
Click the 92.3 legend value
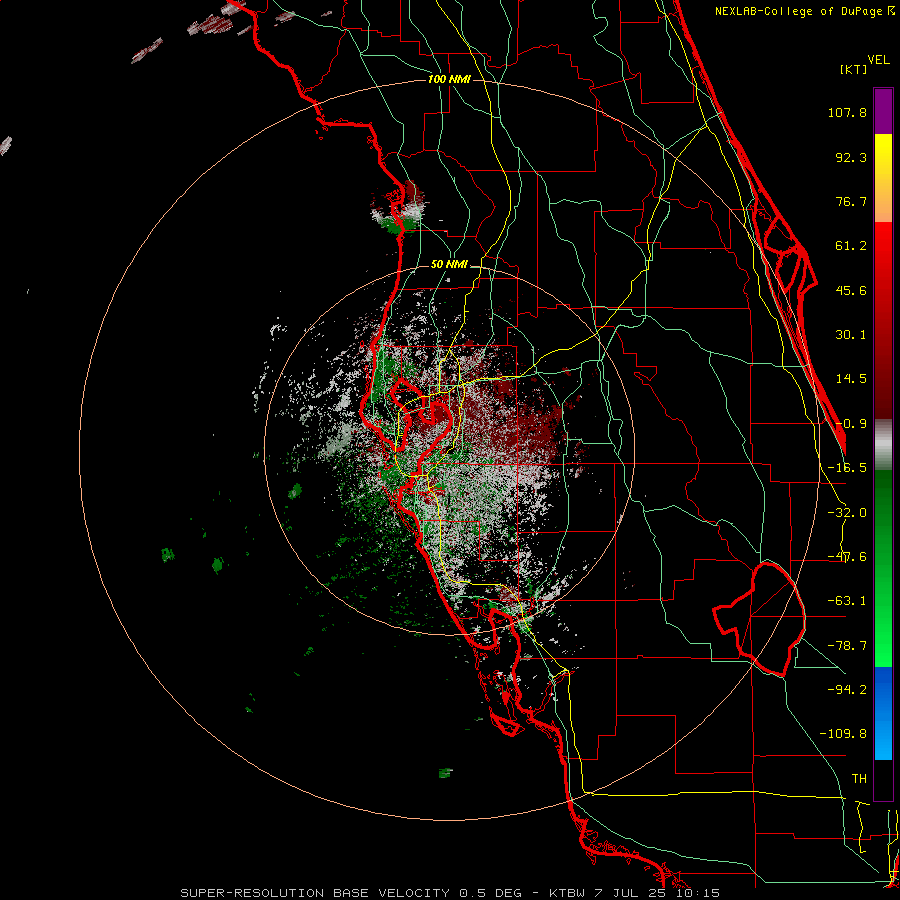pos(851,157)
